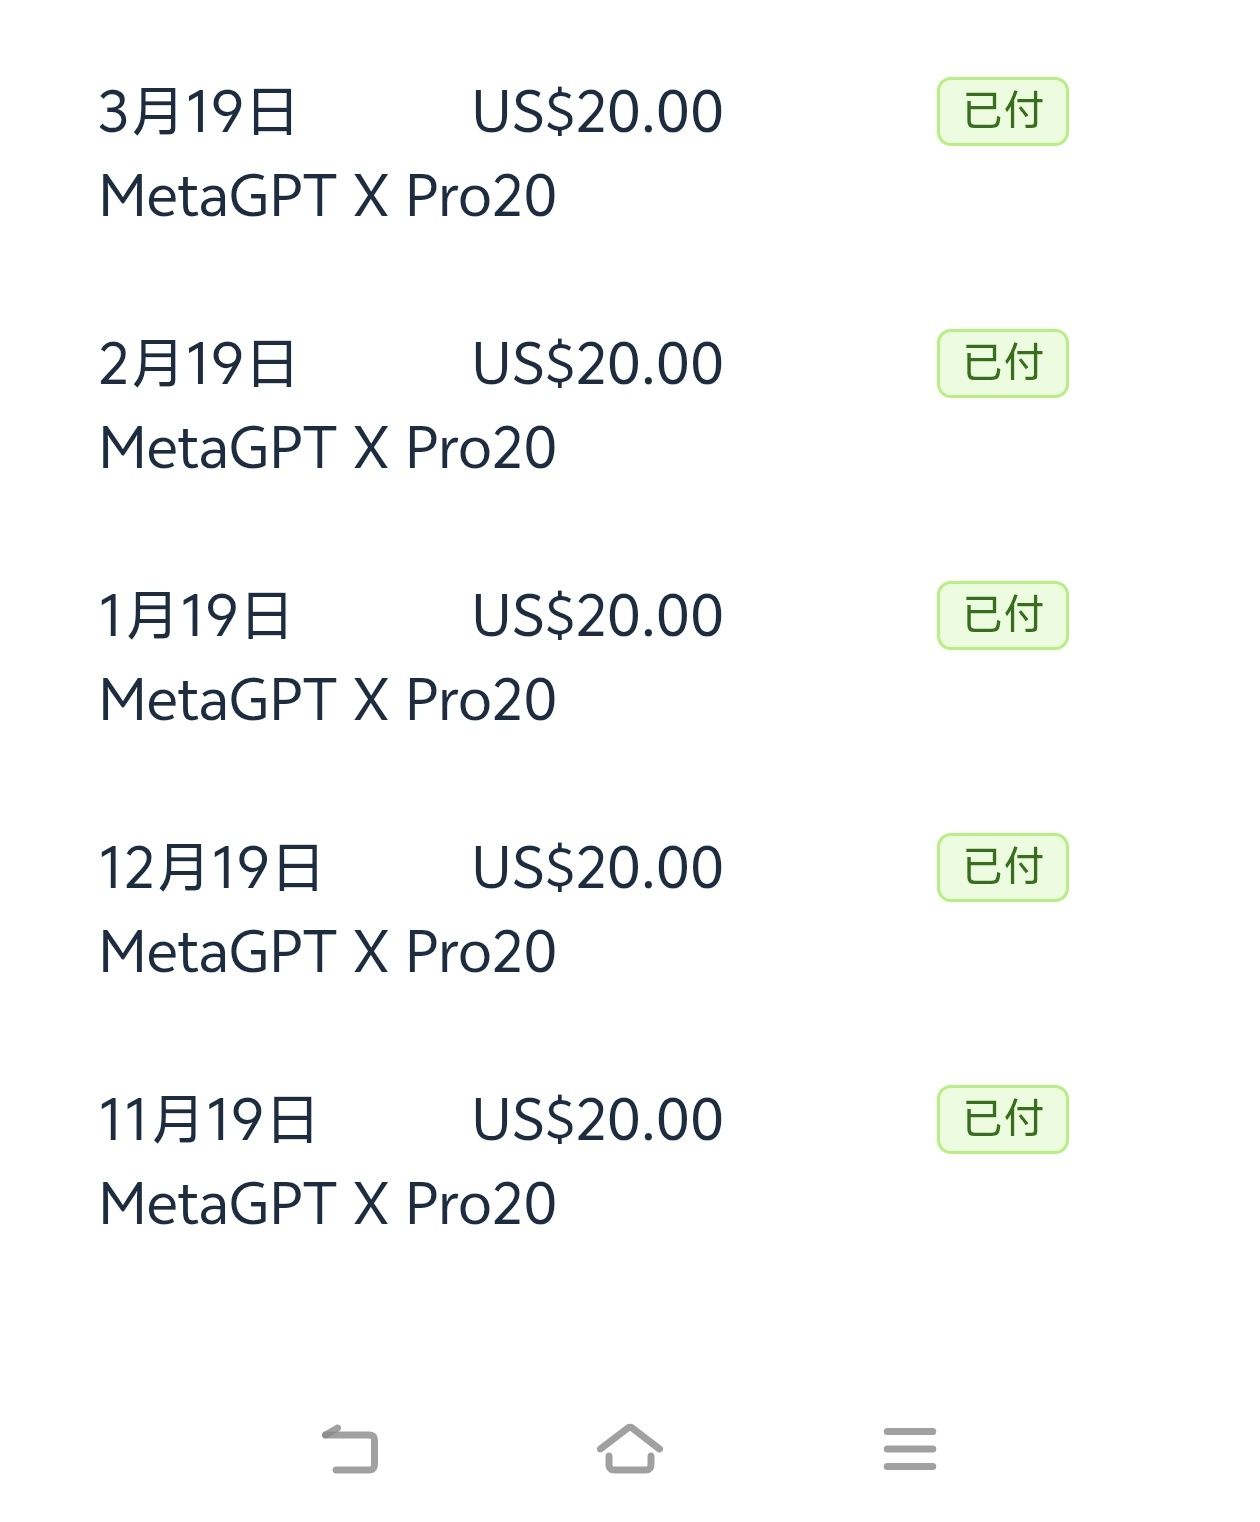Click the US$20.00 amount for January 19
This screenshot has height=1522, width=1260.
click(x=597, y=615)
